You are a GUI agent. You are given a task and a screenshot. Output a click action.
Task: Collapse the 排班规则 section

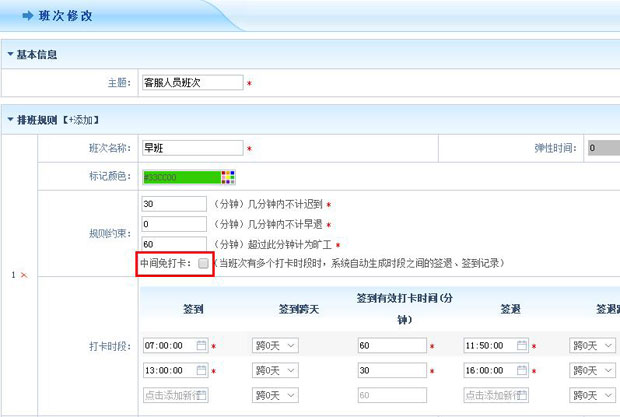[11, 119]
